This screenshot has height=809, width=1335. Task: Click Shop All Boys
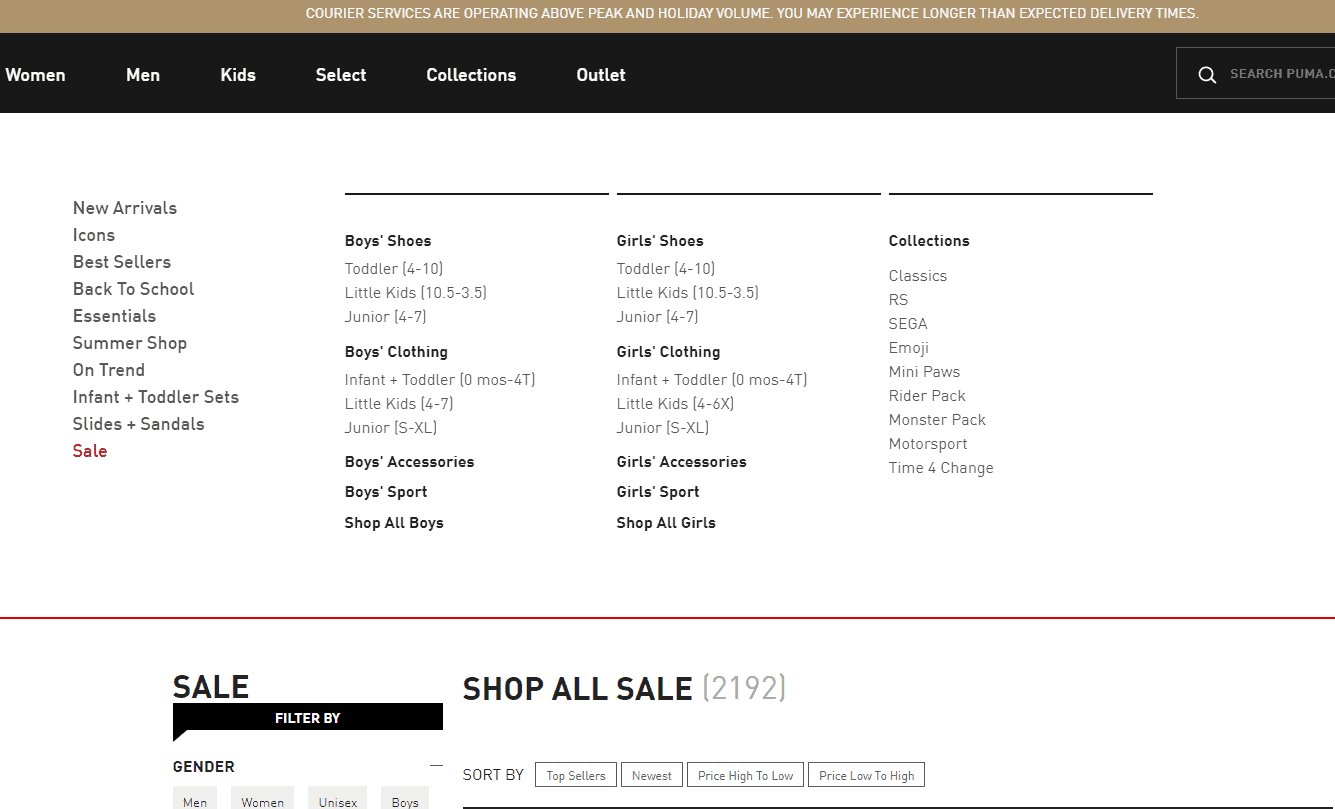[x=394, y=523]
